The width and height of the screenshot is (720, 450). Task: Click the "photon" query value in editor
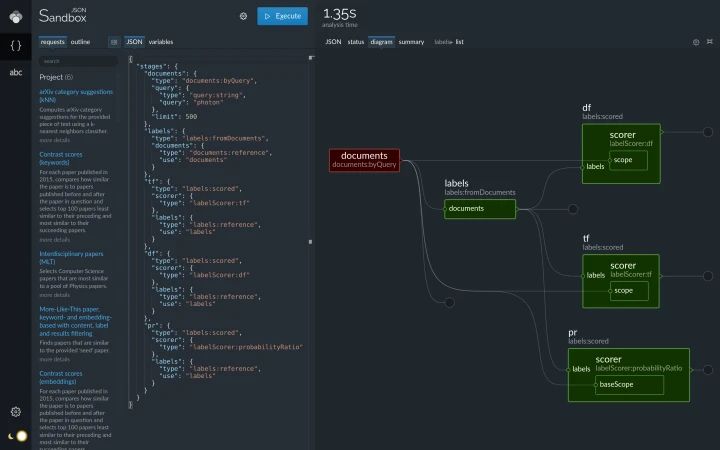[x=207, y=102]
